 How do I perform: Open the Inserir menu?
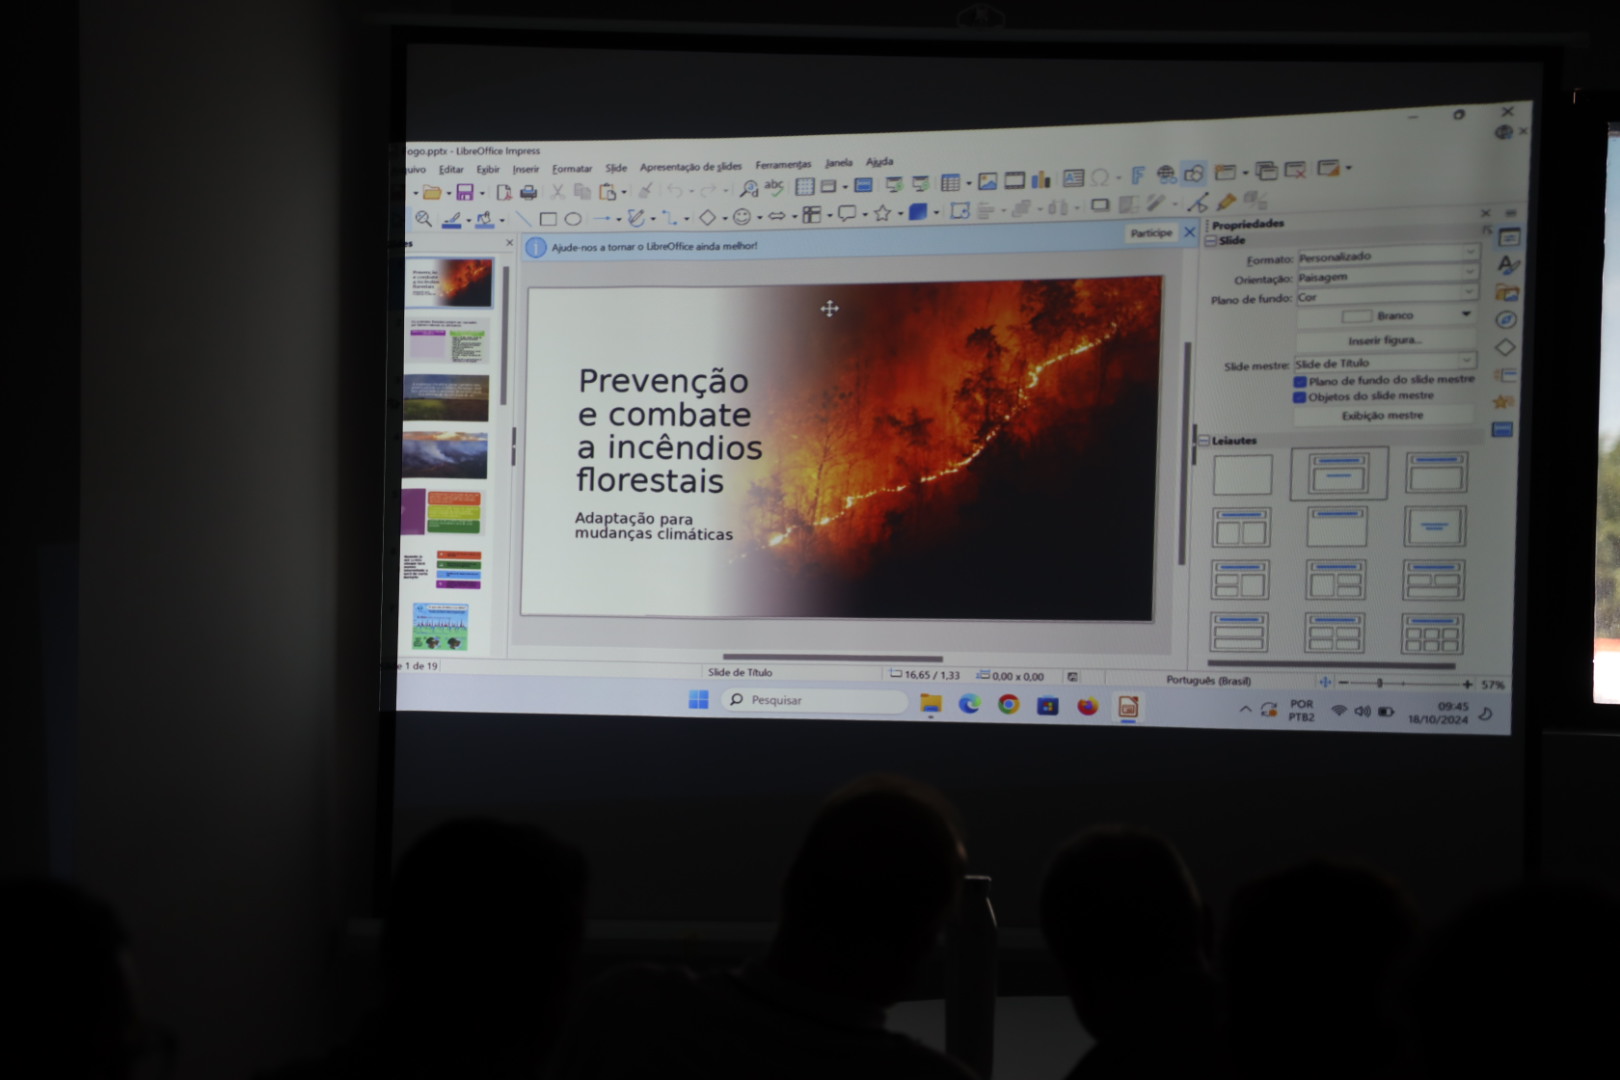525,170
